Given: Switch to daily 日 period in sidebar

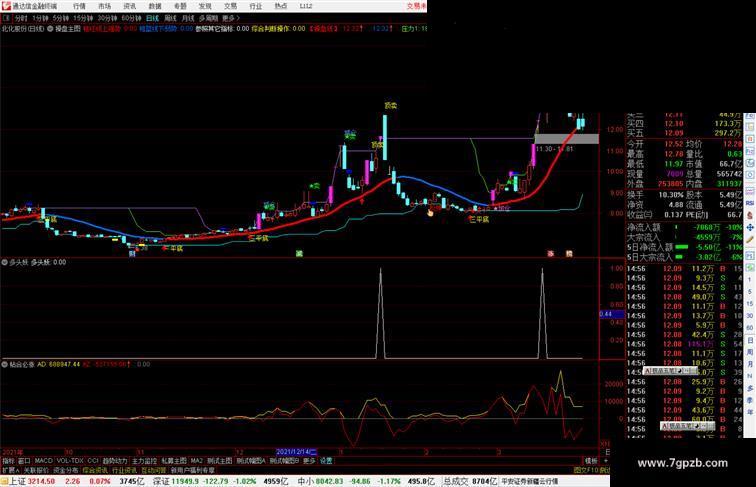Looking at the screenshot, I should (750, 340).
